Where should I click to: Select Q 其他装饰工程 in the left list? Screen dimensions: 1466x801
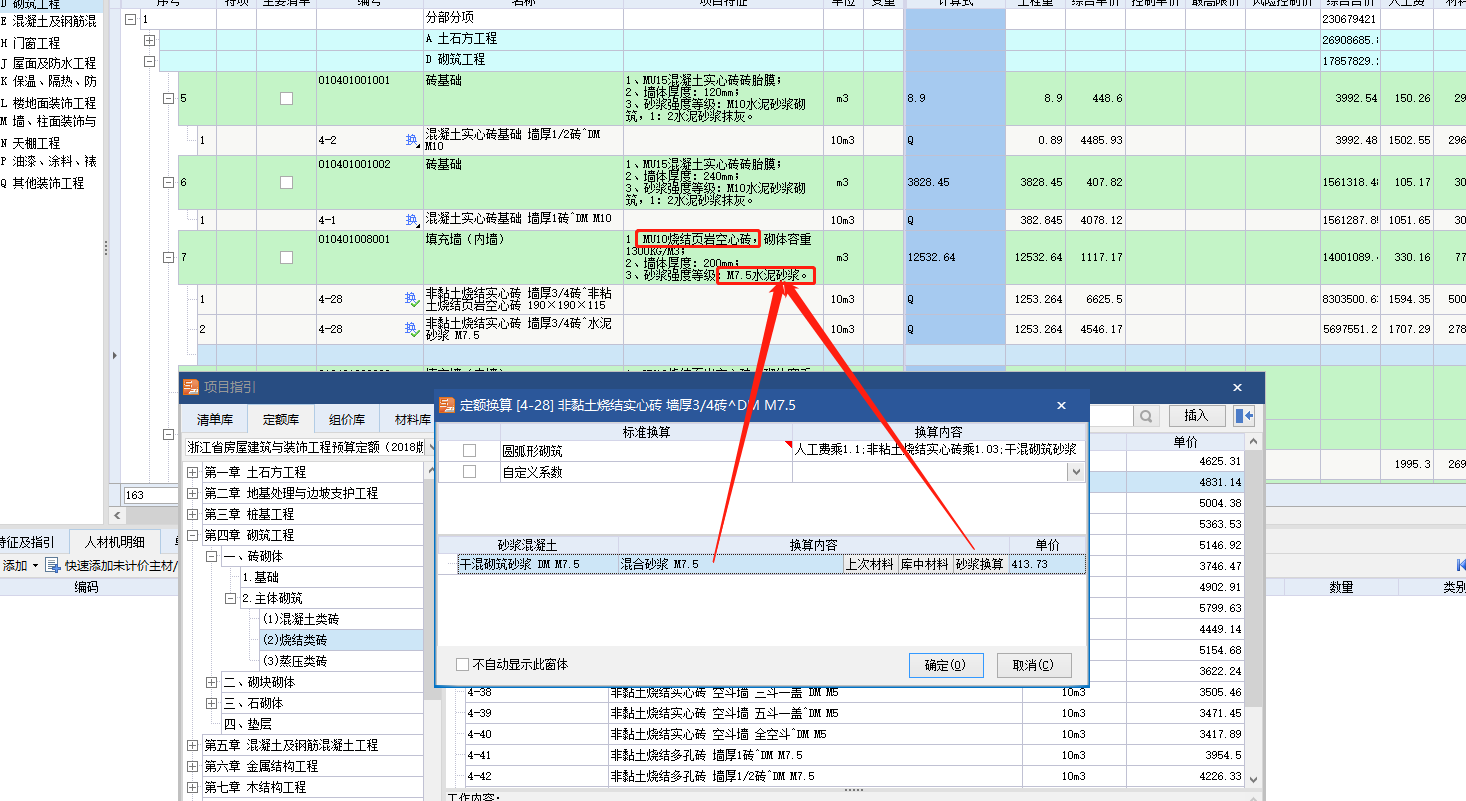43,183
